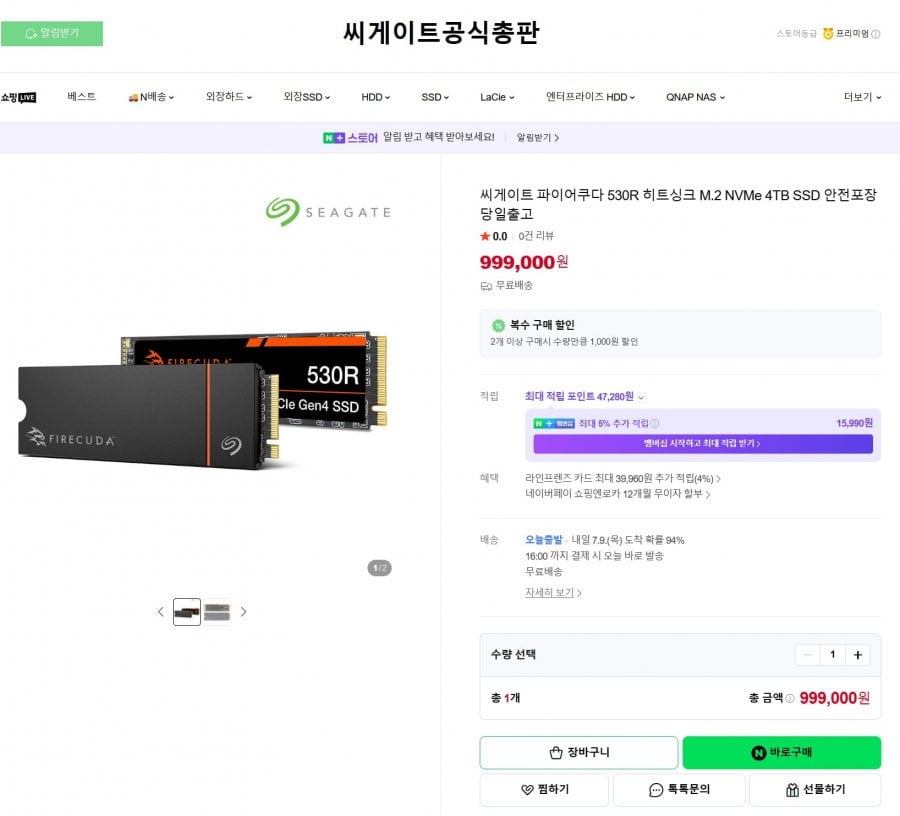Click the 999,000원 total amount value

click(x=835, y=698)
